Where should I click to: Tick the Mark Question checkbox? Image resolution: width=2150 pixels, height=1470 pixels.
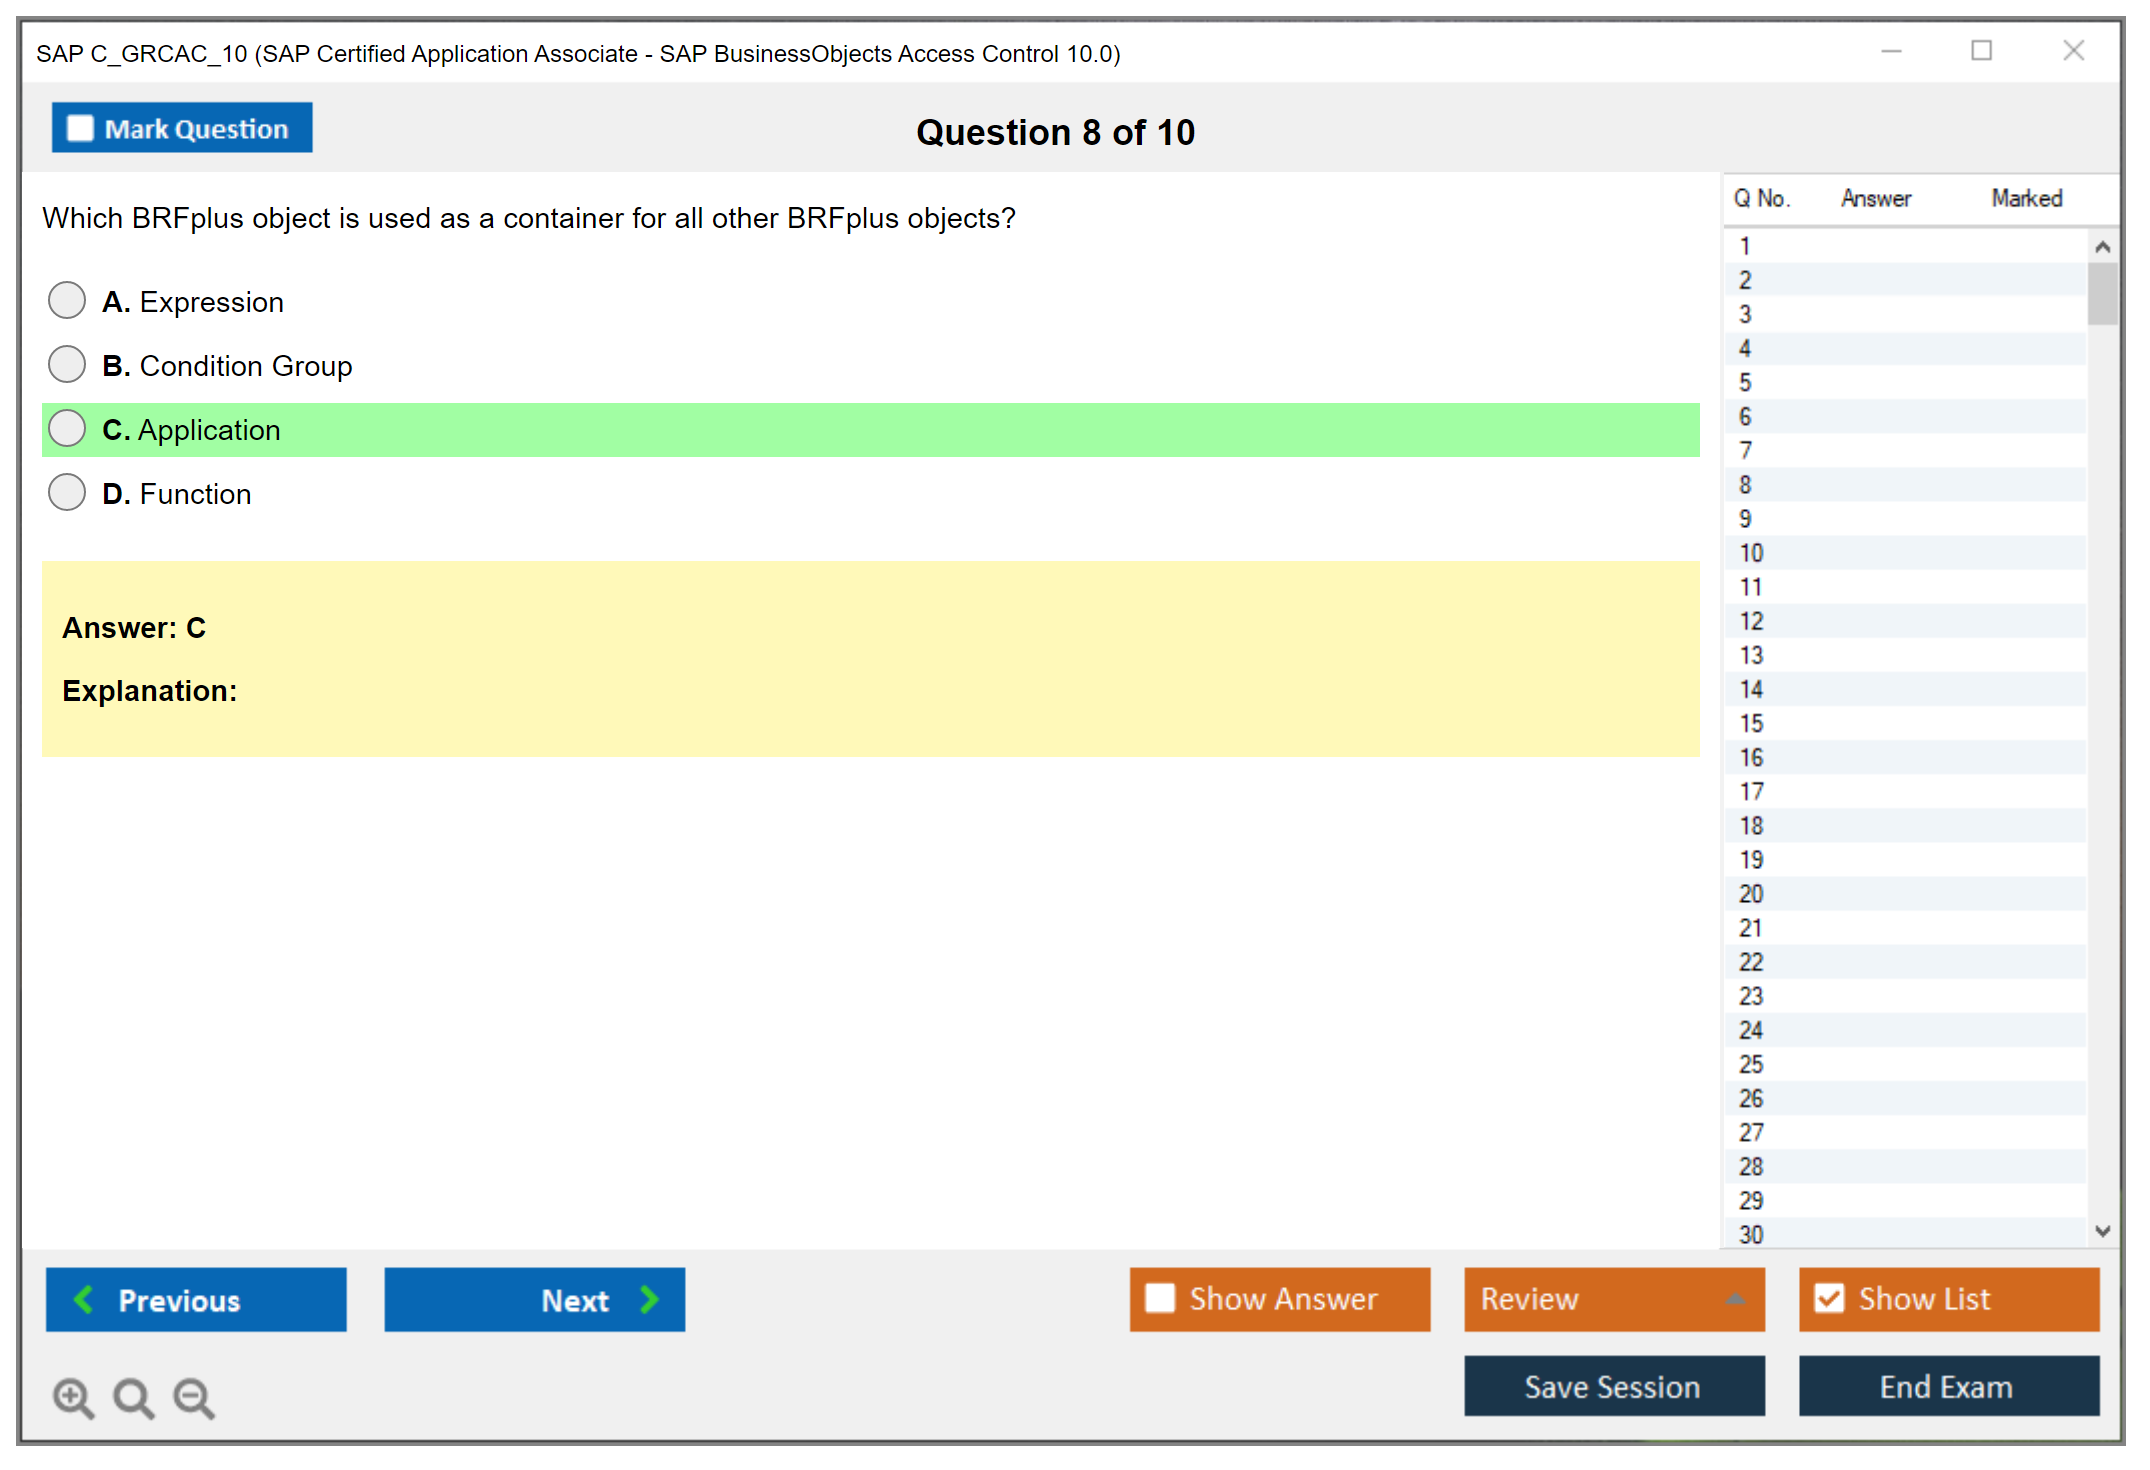[x=80, y=128]
